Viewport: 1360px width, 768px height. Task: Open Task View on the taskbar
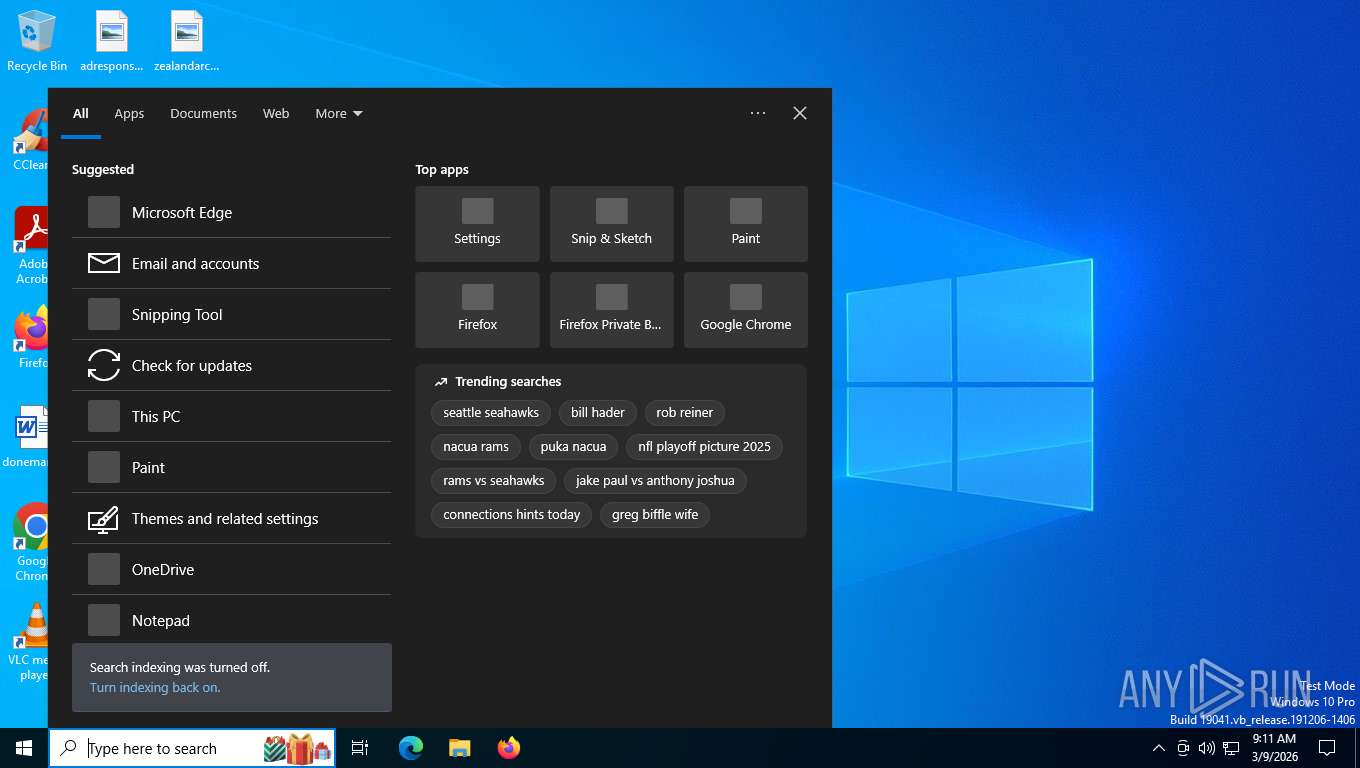click(x=360, y=748)
